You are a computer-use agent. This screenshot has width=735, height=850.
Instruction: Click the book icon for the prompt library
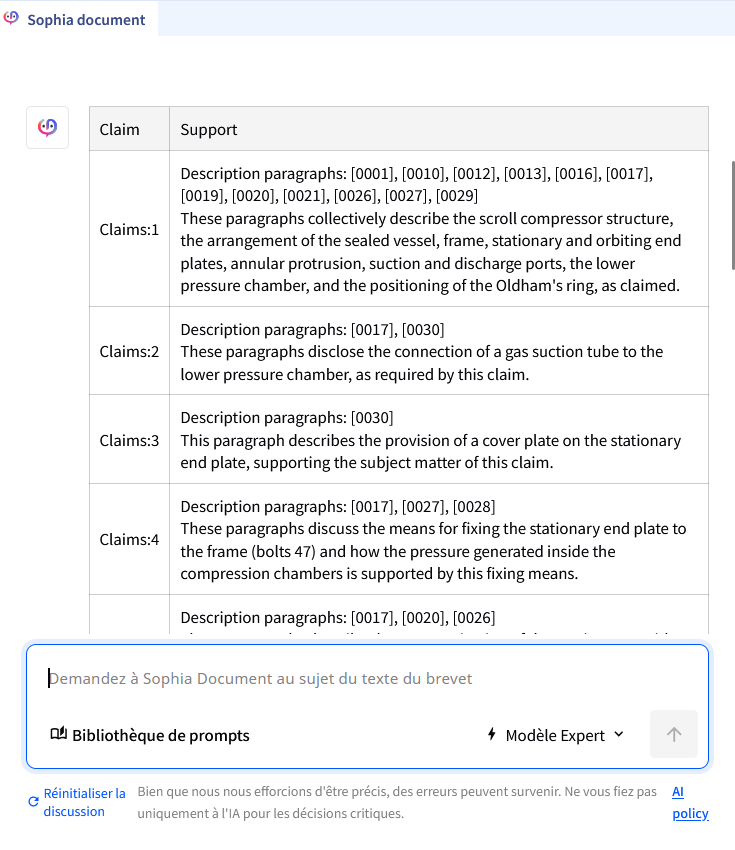[58, 734]
